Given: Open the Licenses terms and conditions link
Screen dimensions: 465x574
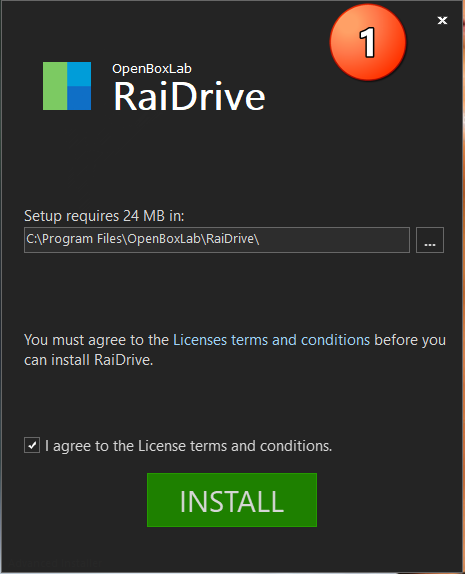Looking at the screenshot, I should tap(271, 340).
